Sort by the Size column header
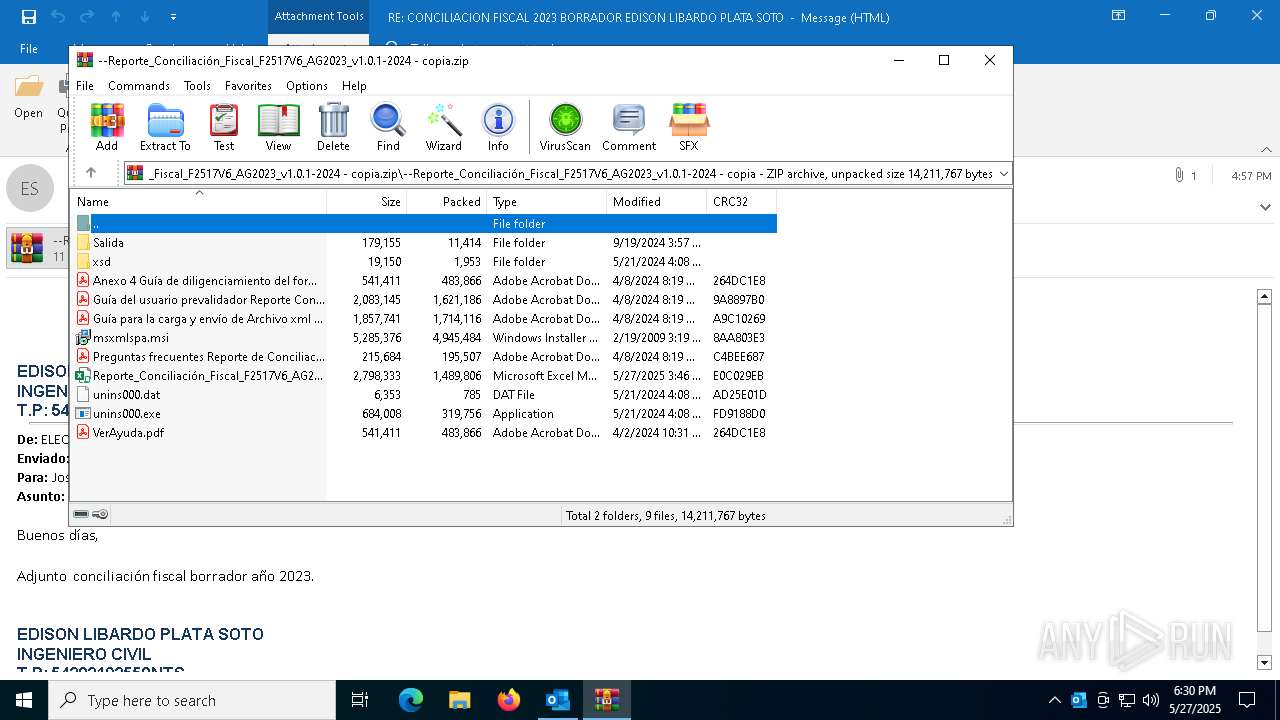Screen dimensions: 1280x720 pos(366,202)
